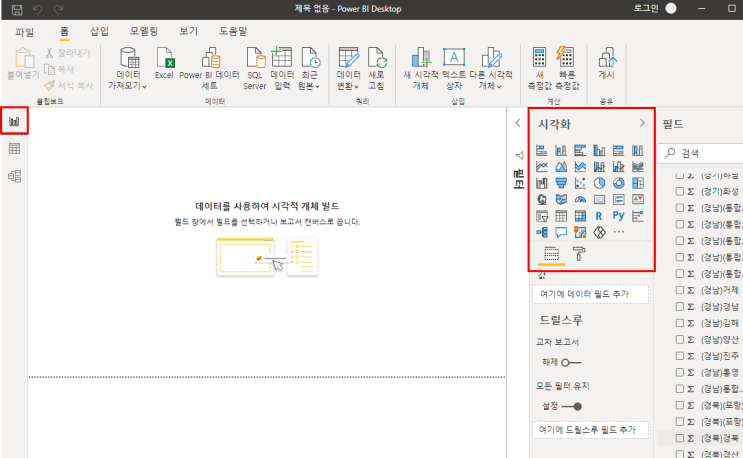The height and width of the screenshot is (458, 743).
Task: Select the ribbon chart visual
Action: point(638,167)
